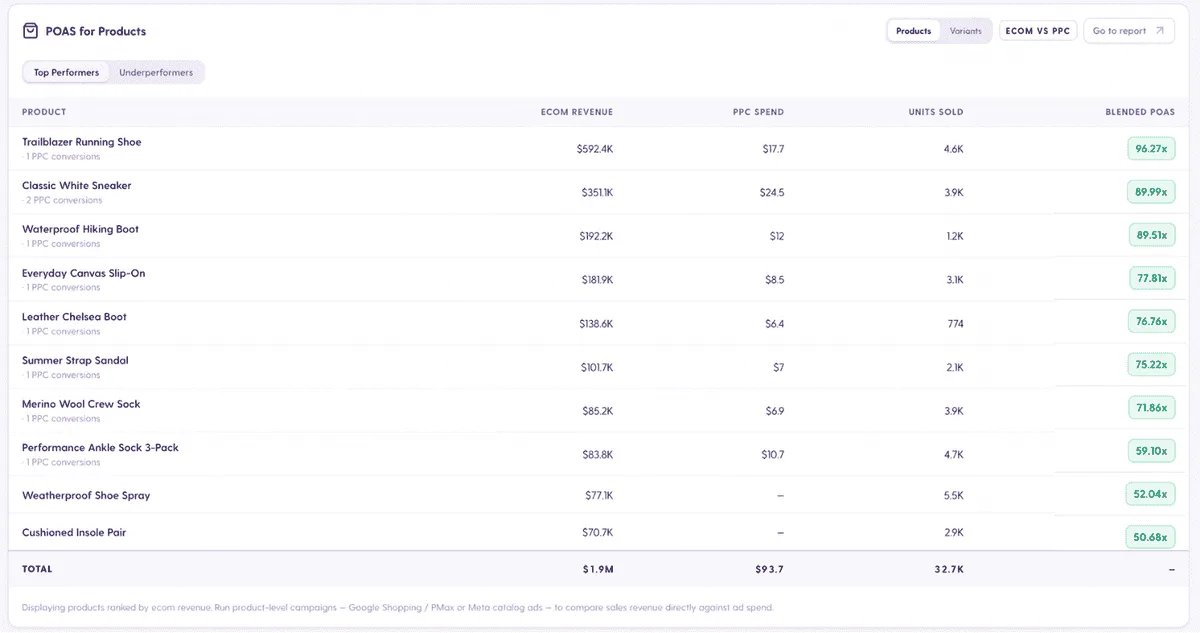Switch to the Underperformers tab
The height and width of the screenshot is (633, 1200).
156,73
